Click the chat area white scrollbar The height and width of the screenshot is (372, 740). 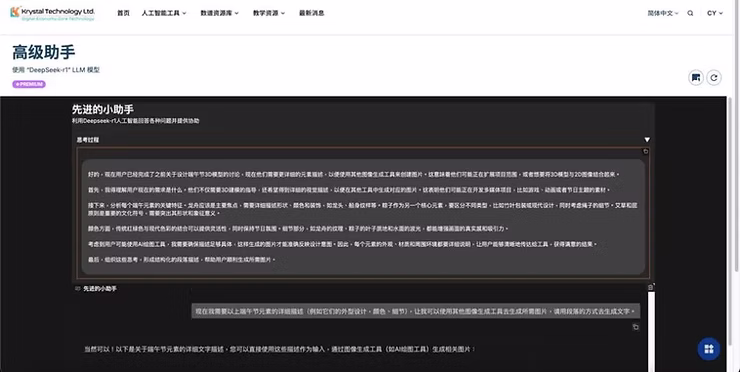click(x=651, y=331)
